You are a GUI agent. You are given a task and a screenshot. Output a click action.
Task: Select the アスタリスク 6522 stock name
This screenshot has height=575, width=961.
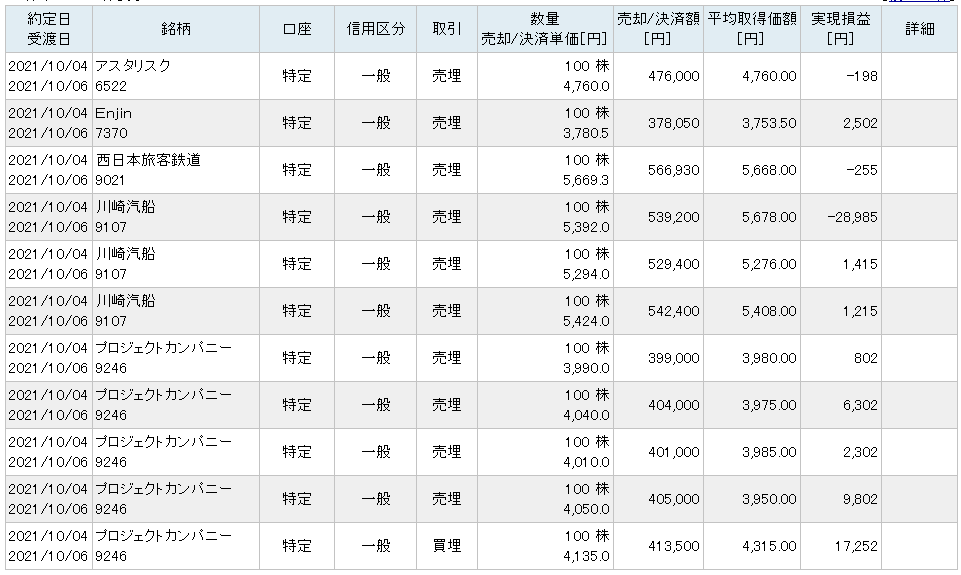pyautogui.click(x=133, y=76)
